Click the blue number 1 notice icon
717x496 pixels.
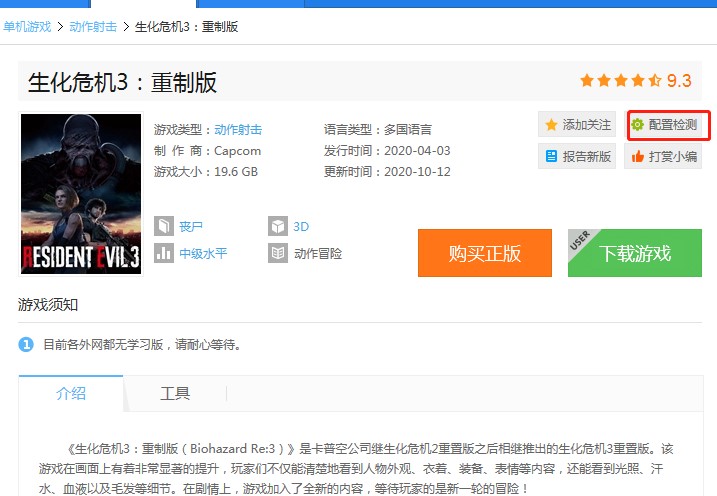click(x=26, y=344)
